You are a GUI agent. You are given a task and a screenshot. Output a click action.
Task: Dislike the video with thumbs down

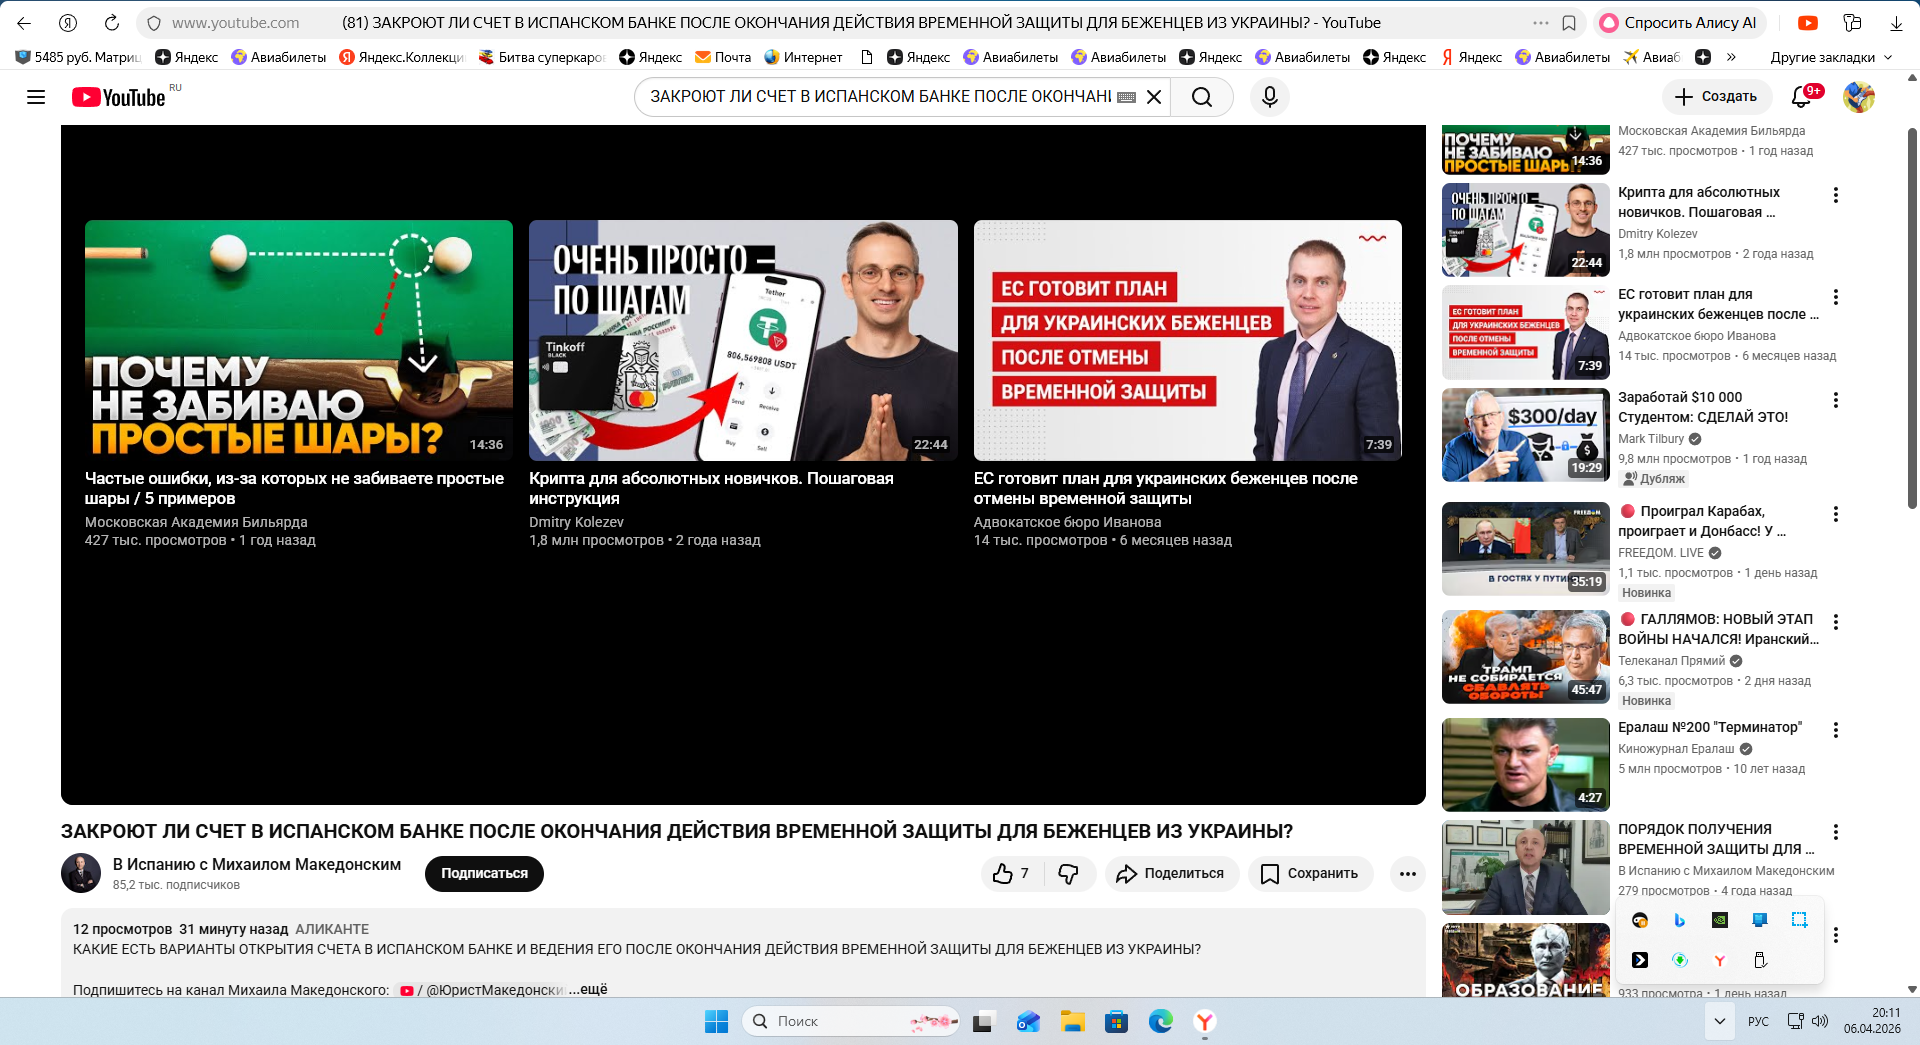coord(1068,874)
